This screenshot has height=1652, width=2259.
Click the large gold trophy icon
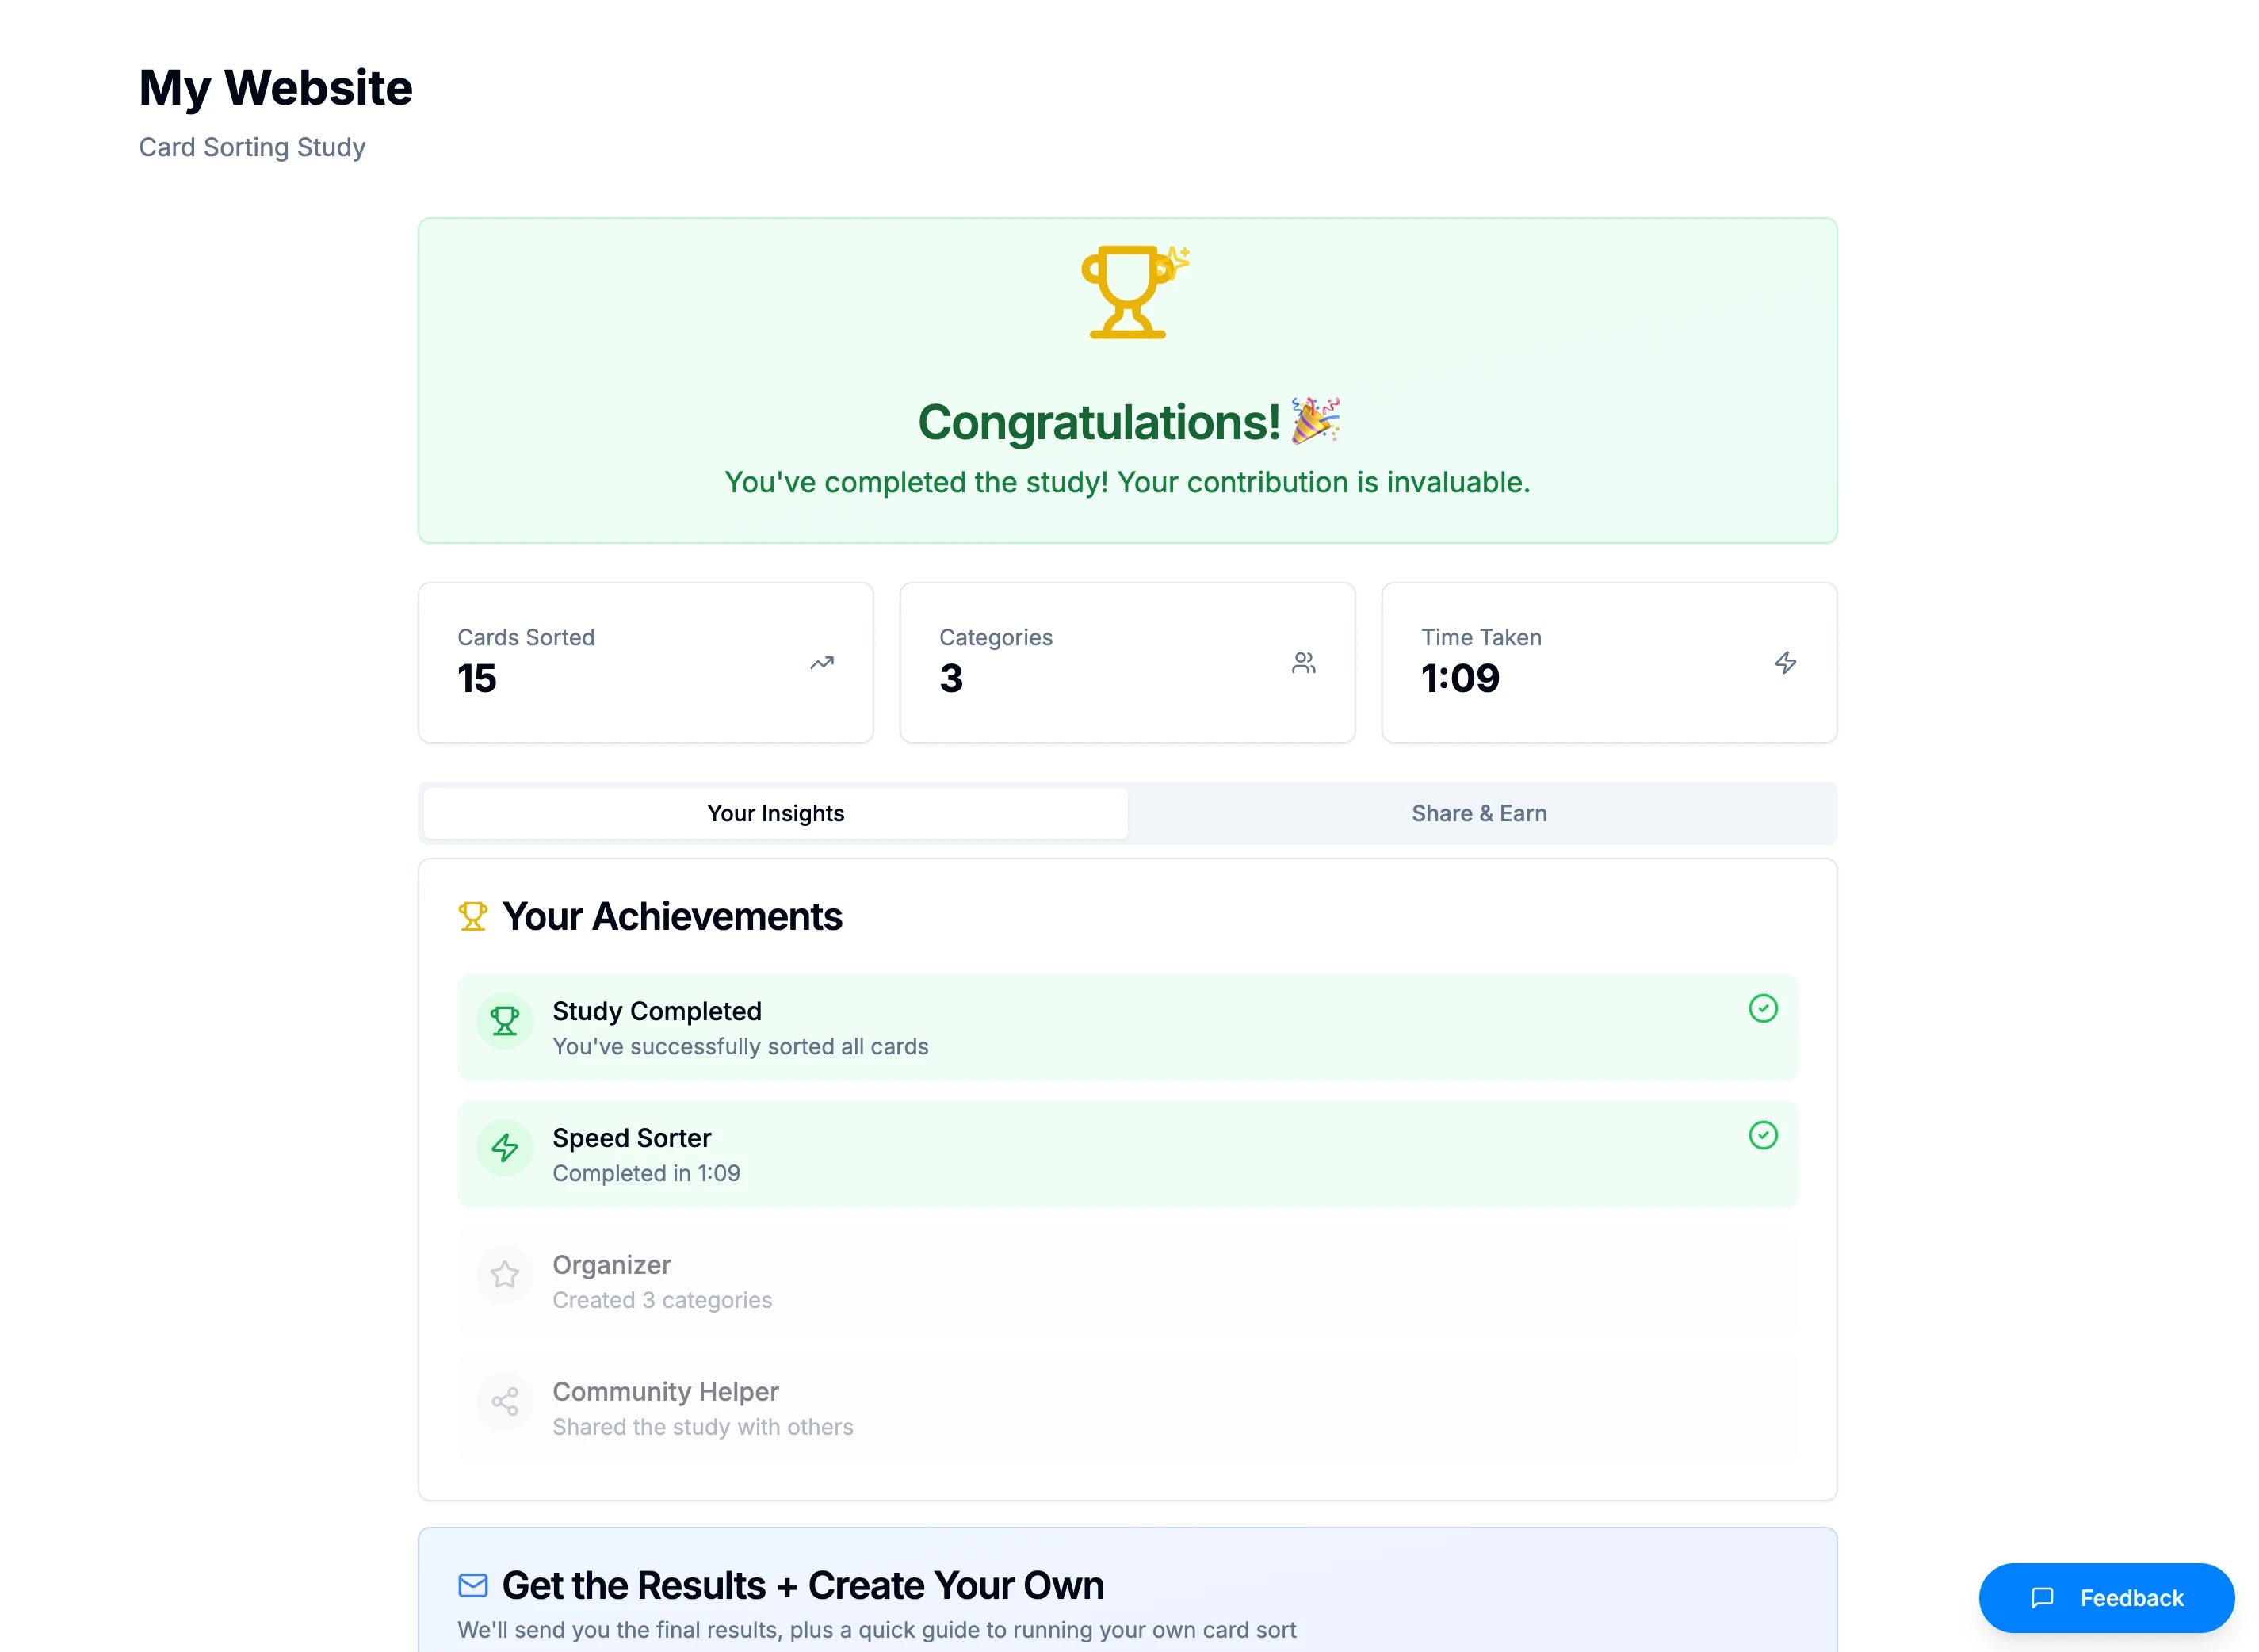[x=1128, y=292]
